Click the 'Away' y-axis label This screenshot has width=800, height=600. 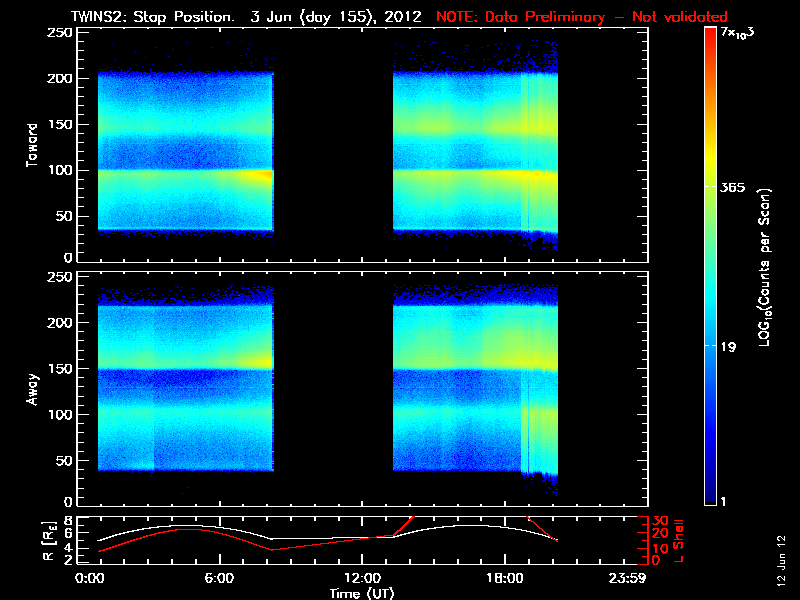[x=32, y=389]
